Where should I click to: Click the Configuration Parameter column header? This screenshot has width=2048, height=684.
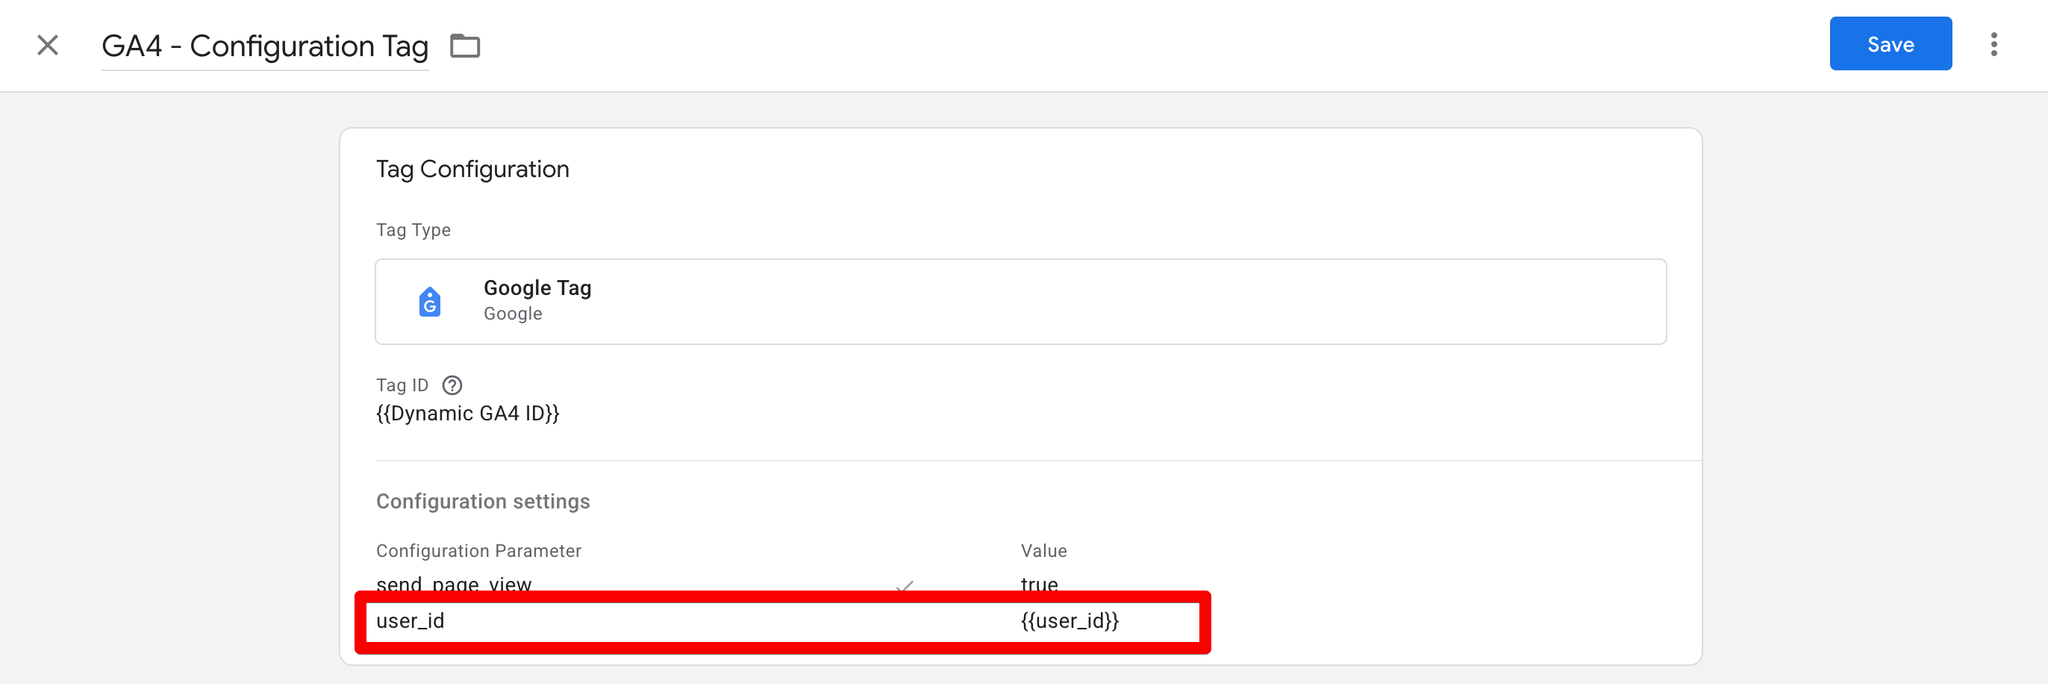(x=478, y=551)
